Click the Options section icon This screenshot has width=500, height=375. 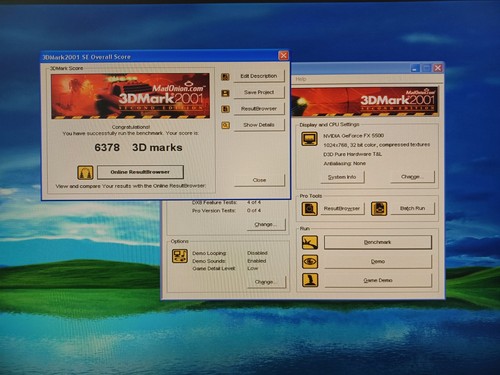point(180,256)
